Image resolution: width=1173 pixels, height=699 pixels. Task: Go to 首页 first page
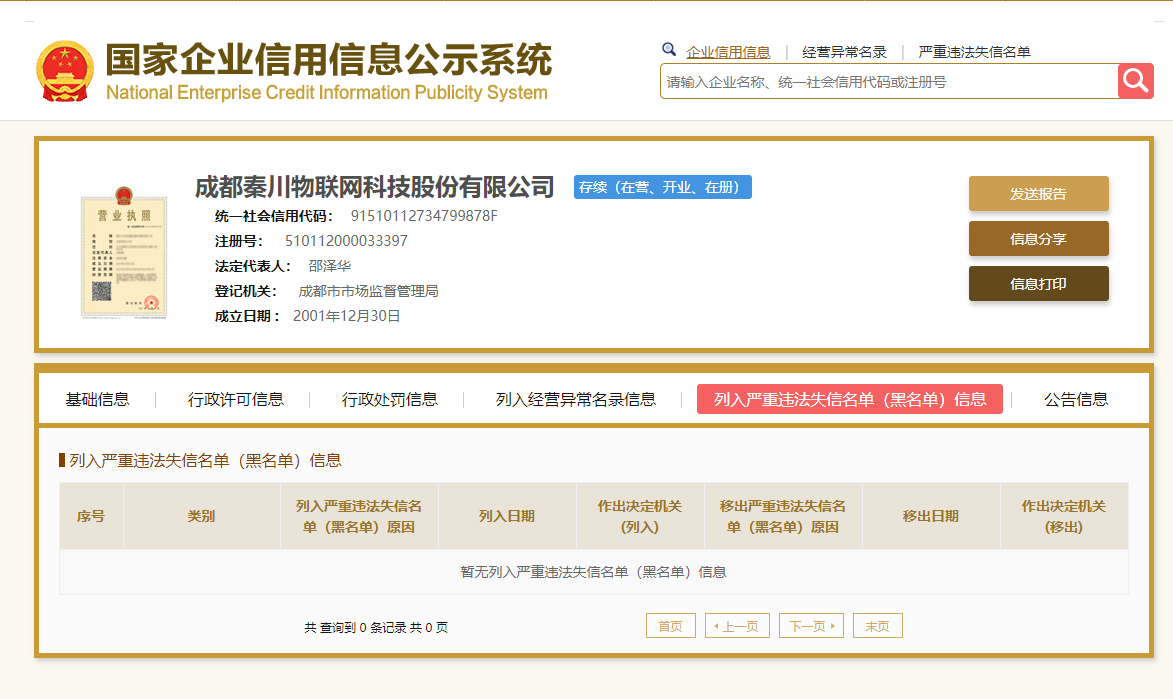point(670,626)
